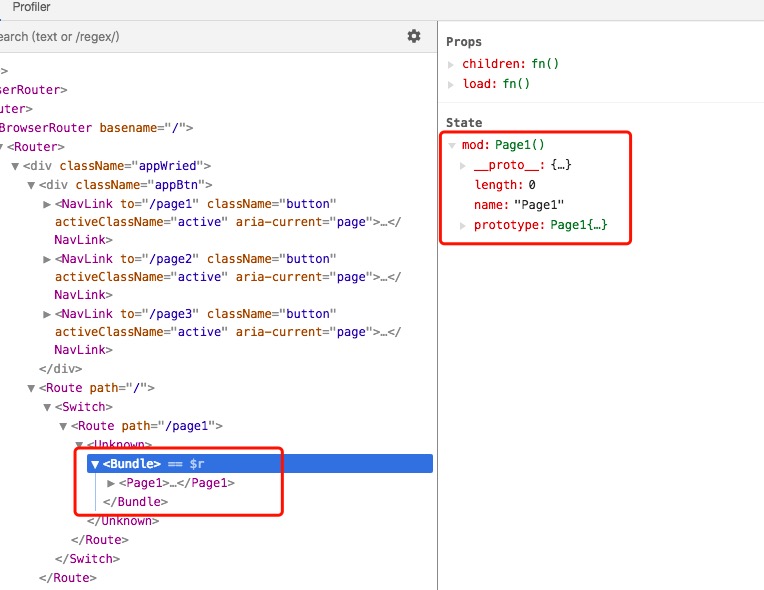Image resolution: width=764 pixels, height=590 pixels.
Task: Select the Switch opening tag row
Action: [x=84, y=407]
